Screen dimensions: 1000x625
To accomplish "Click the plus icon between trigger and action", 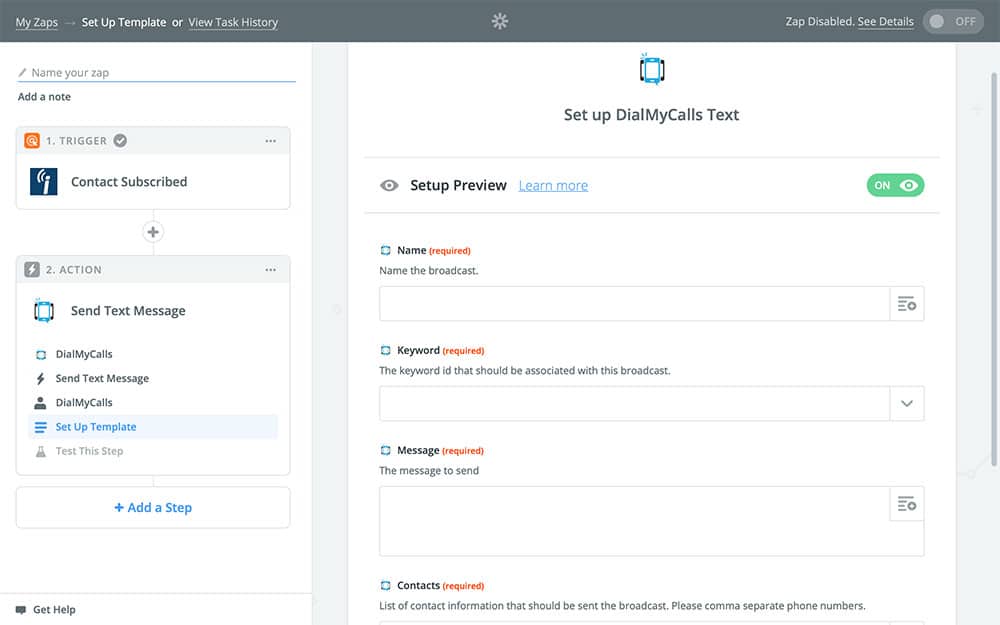I will (153, 232).
